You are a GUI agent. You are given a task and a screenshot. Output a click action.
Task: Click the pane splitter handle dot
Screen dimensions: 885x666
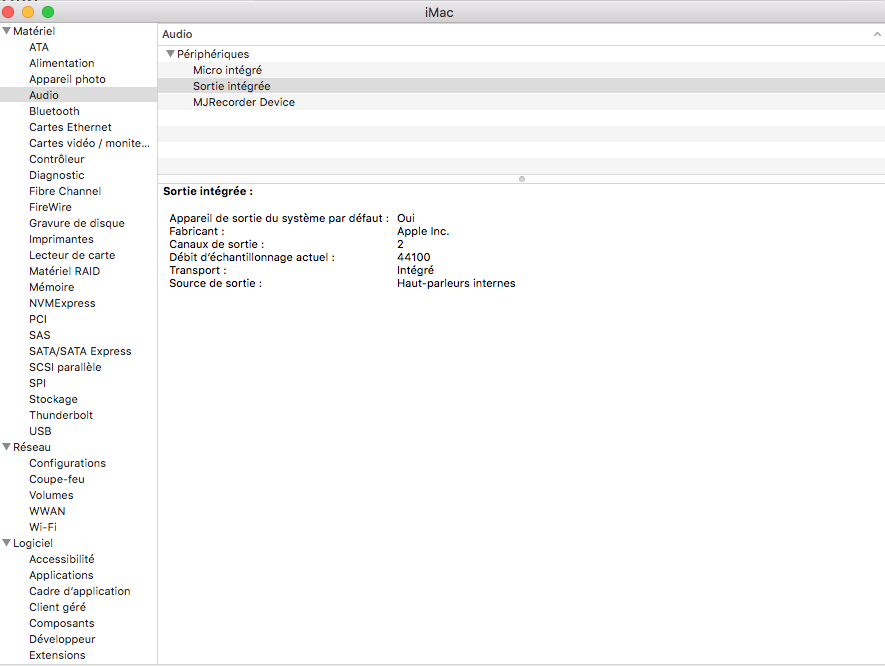[522, 179]
